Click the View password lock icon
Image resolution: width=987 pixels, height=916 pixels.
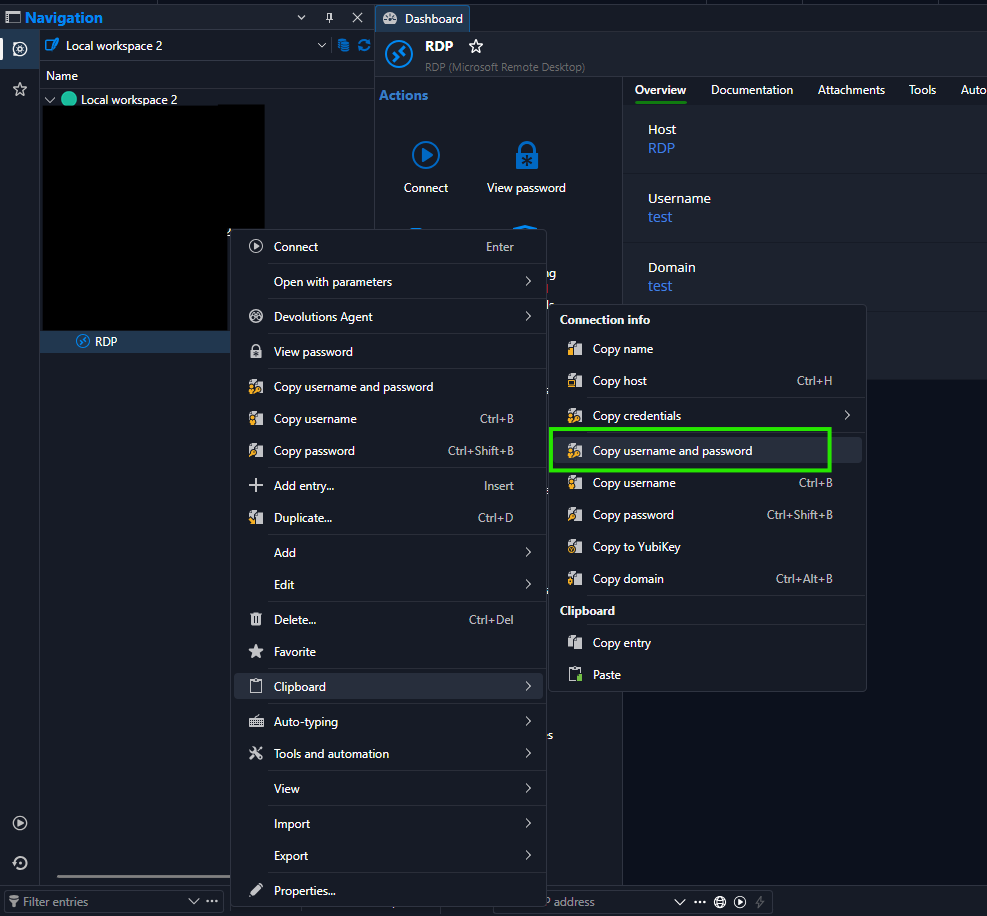click(526, 155)
